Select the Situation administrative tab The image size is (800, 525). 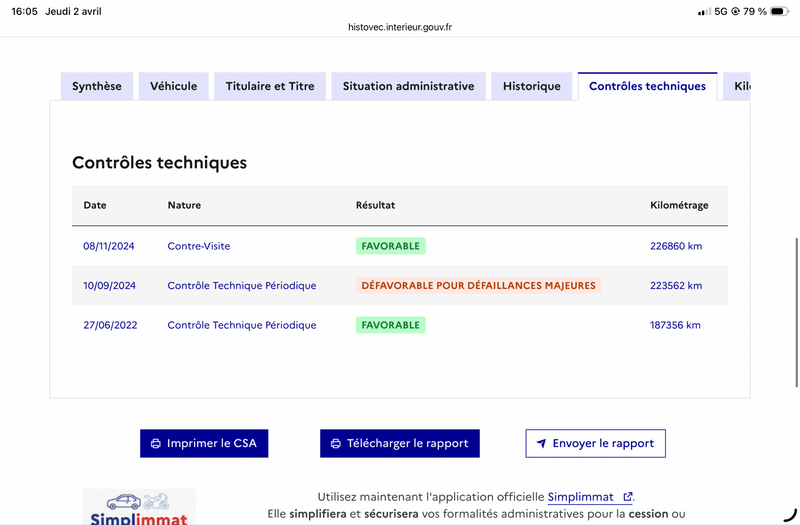[408, 86]
